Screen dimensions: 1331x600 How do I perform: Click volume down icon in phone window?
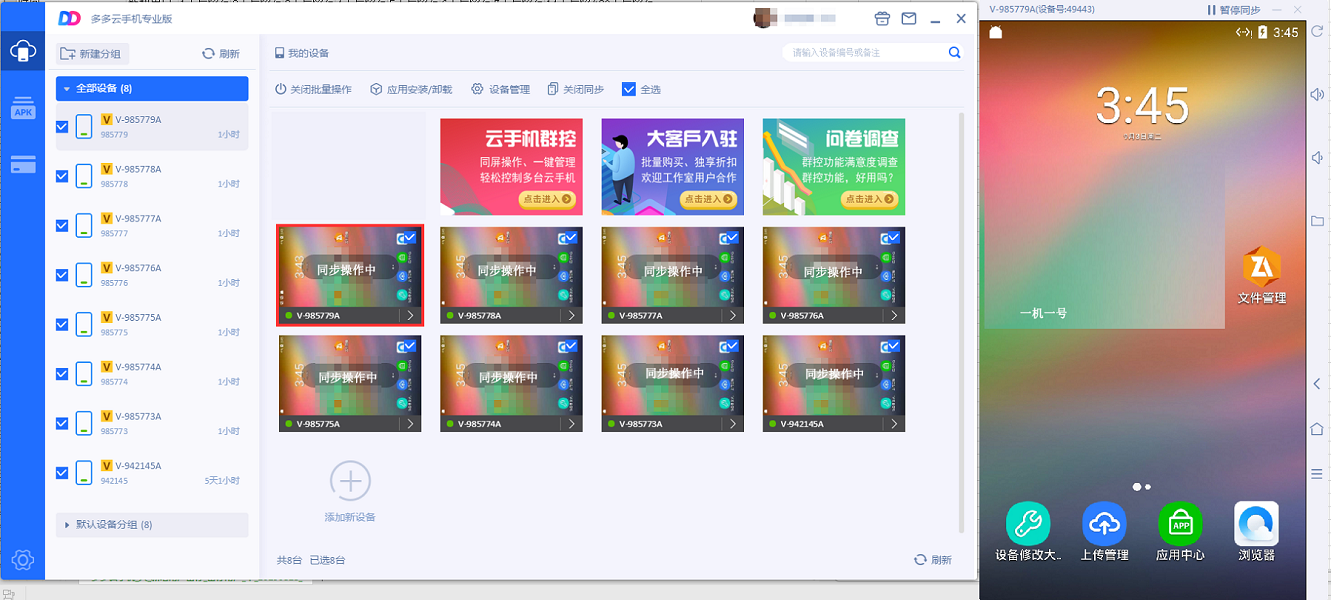click(1317, 158)
